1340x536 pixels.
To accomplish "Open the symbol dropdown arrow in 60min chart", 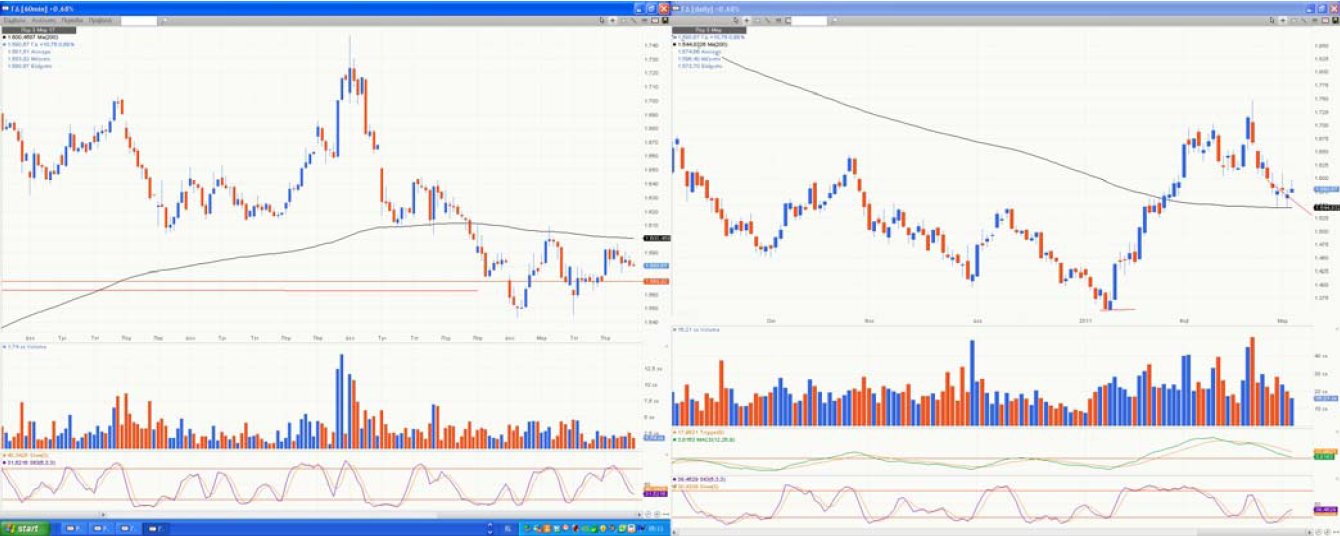I will (164, 20).
